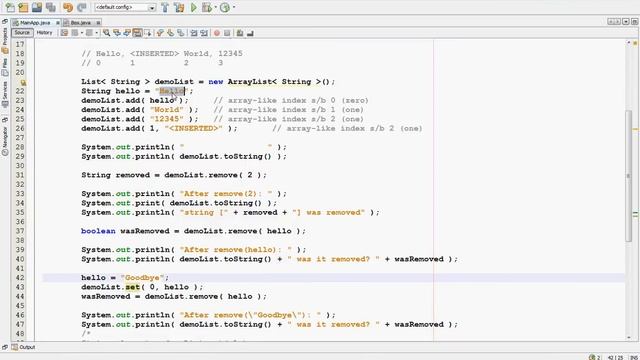Go to the Next Bookmark

coord(170,33)
